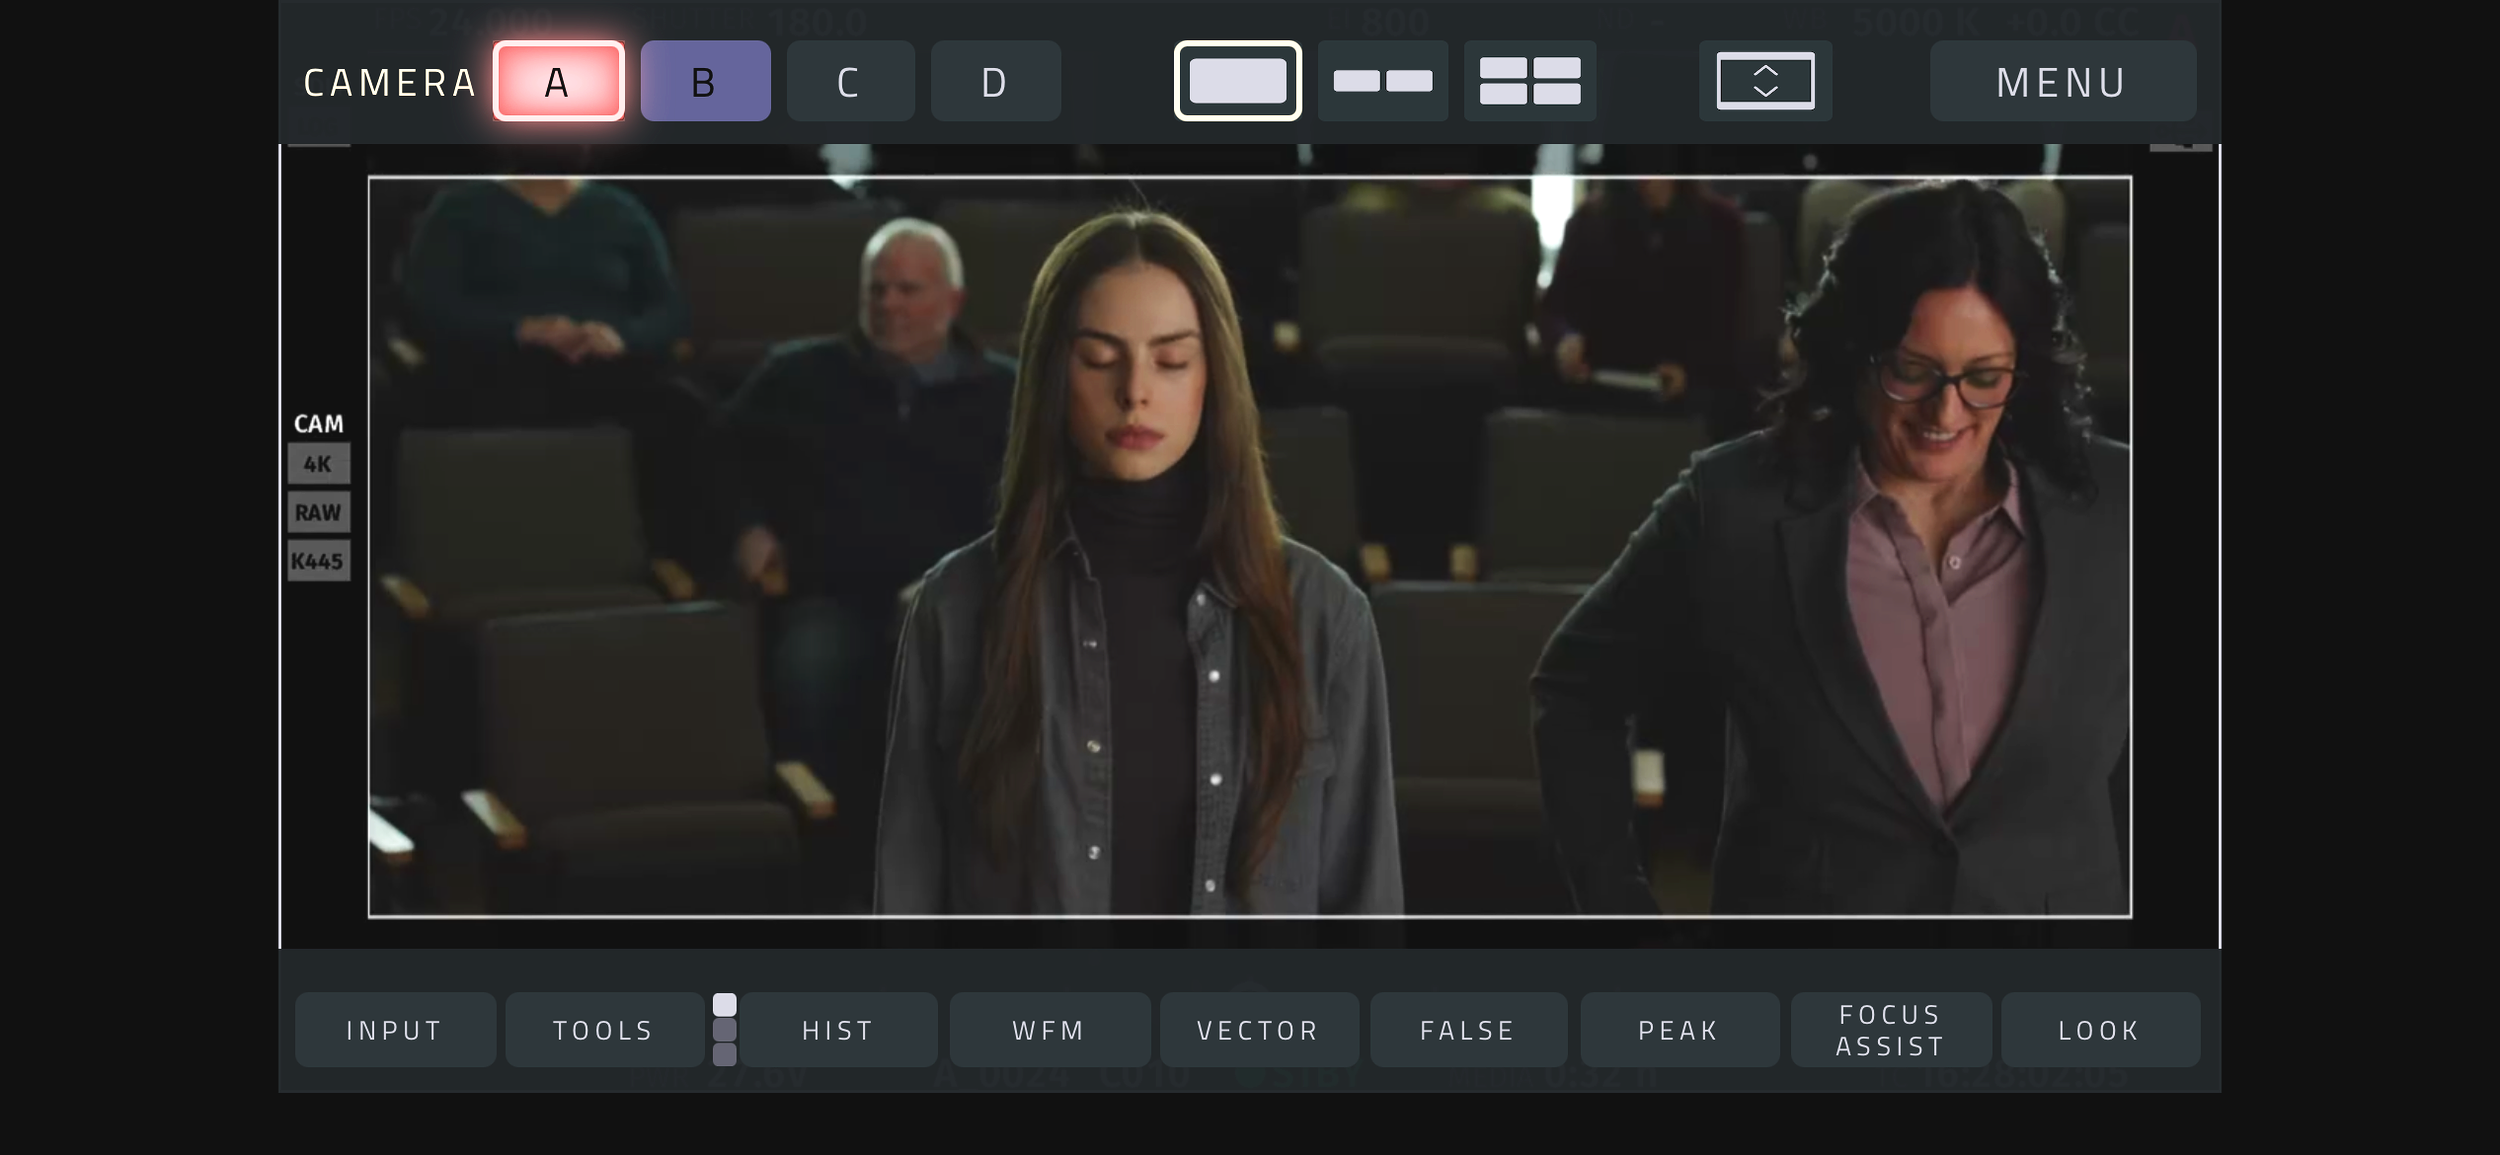Select Camera D
2500x1155 pixels.
pyautogui.click(x=995, y=81)
